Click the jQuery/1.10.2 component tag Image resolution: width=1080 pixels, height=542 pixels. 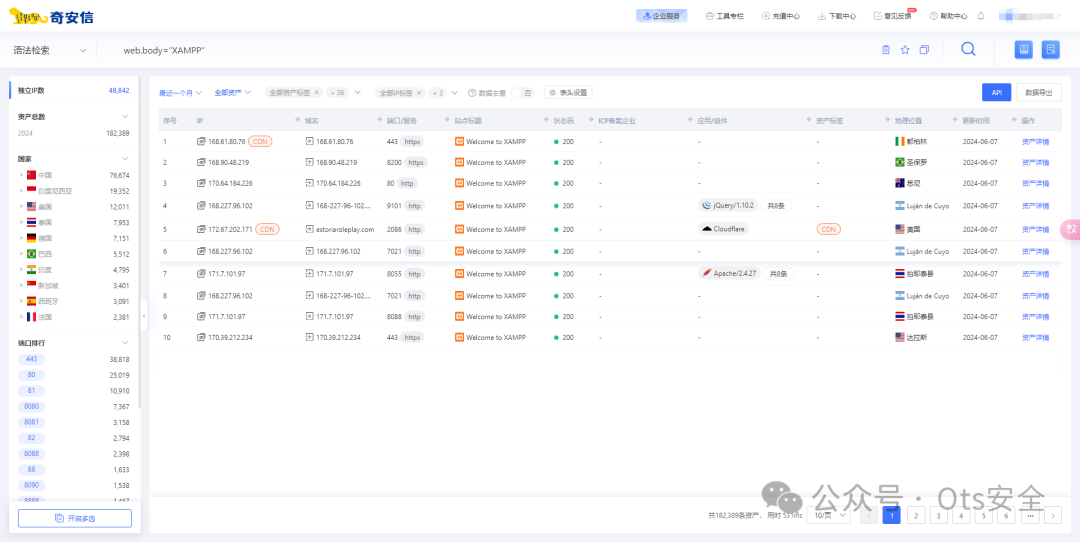729,205
